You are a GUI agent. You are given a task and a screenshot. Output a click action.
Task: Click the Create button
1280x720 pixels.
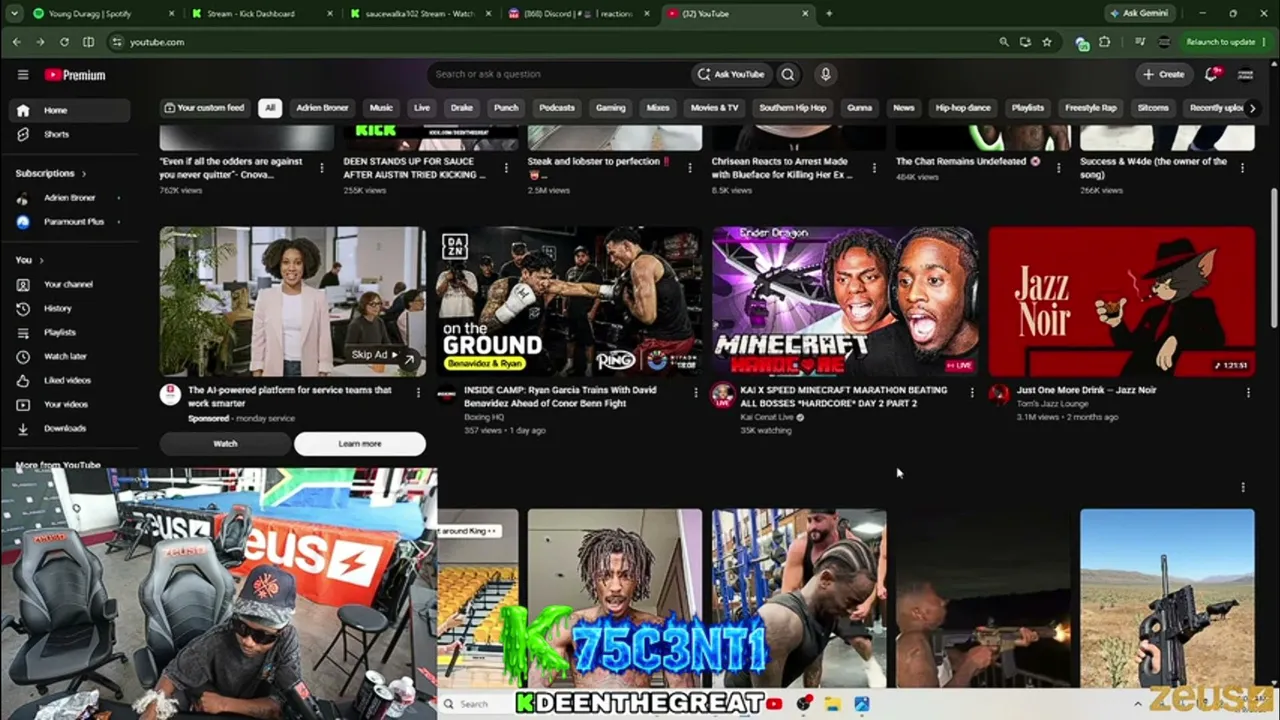pyautogui.click(x=1163, y=74)
